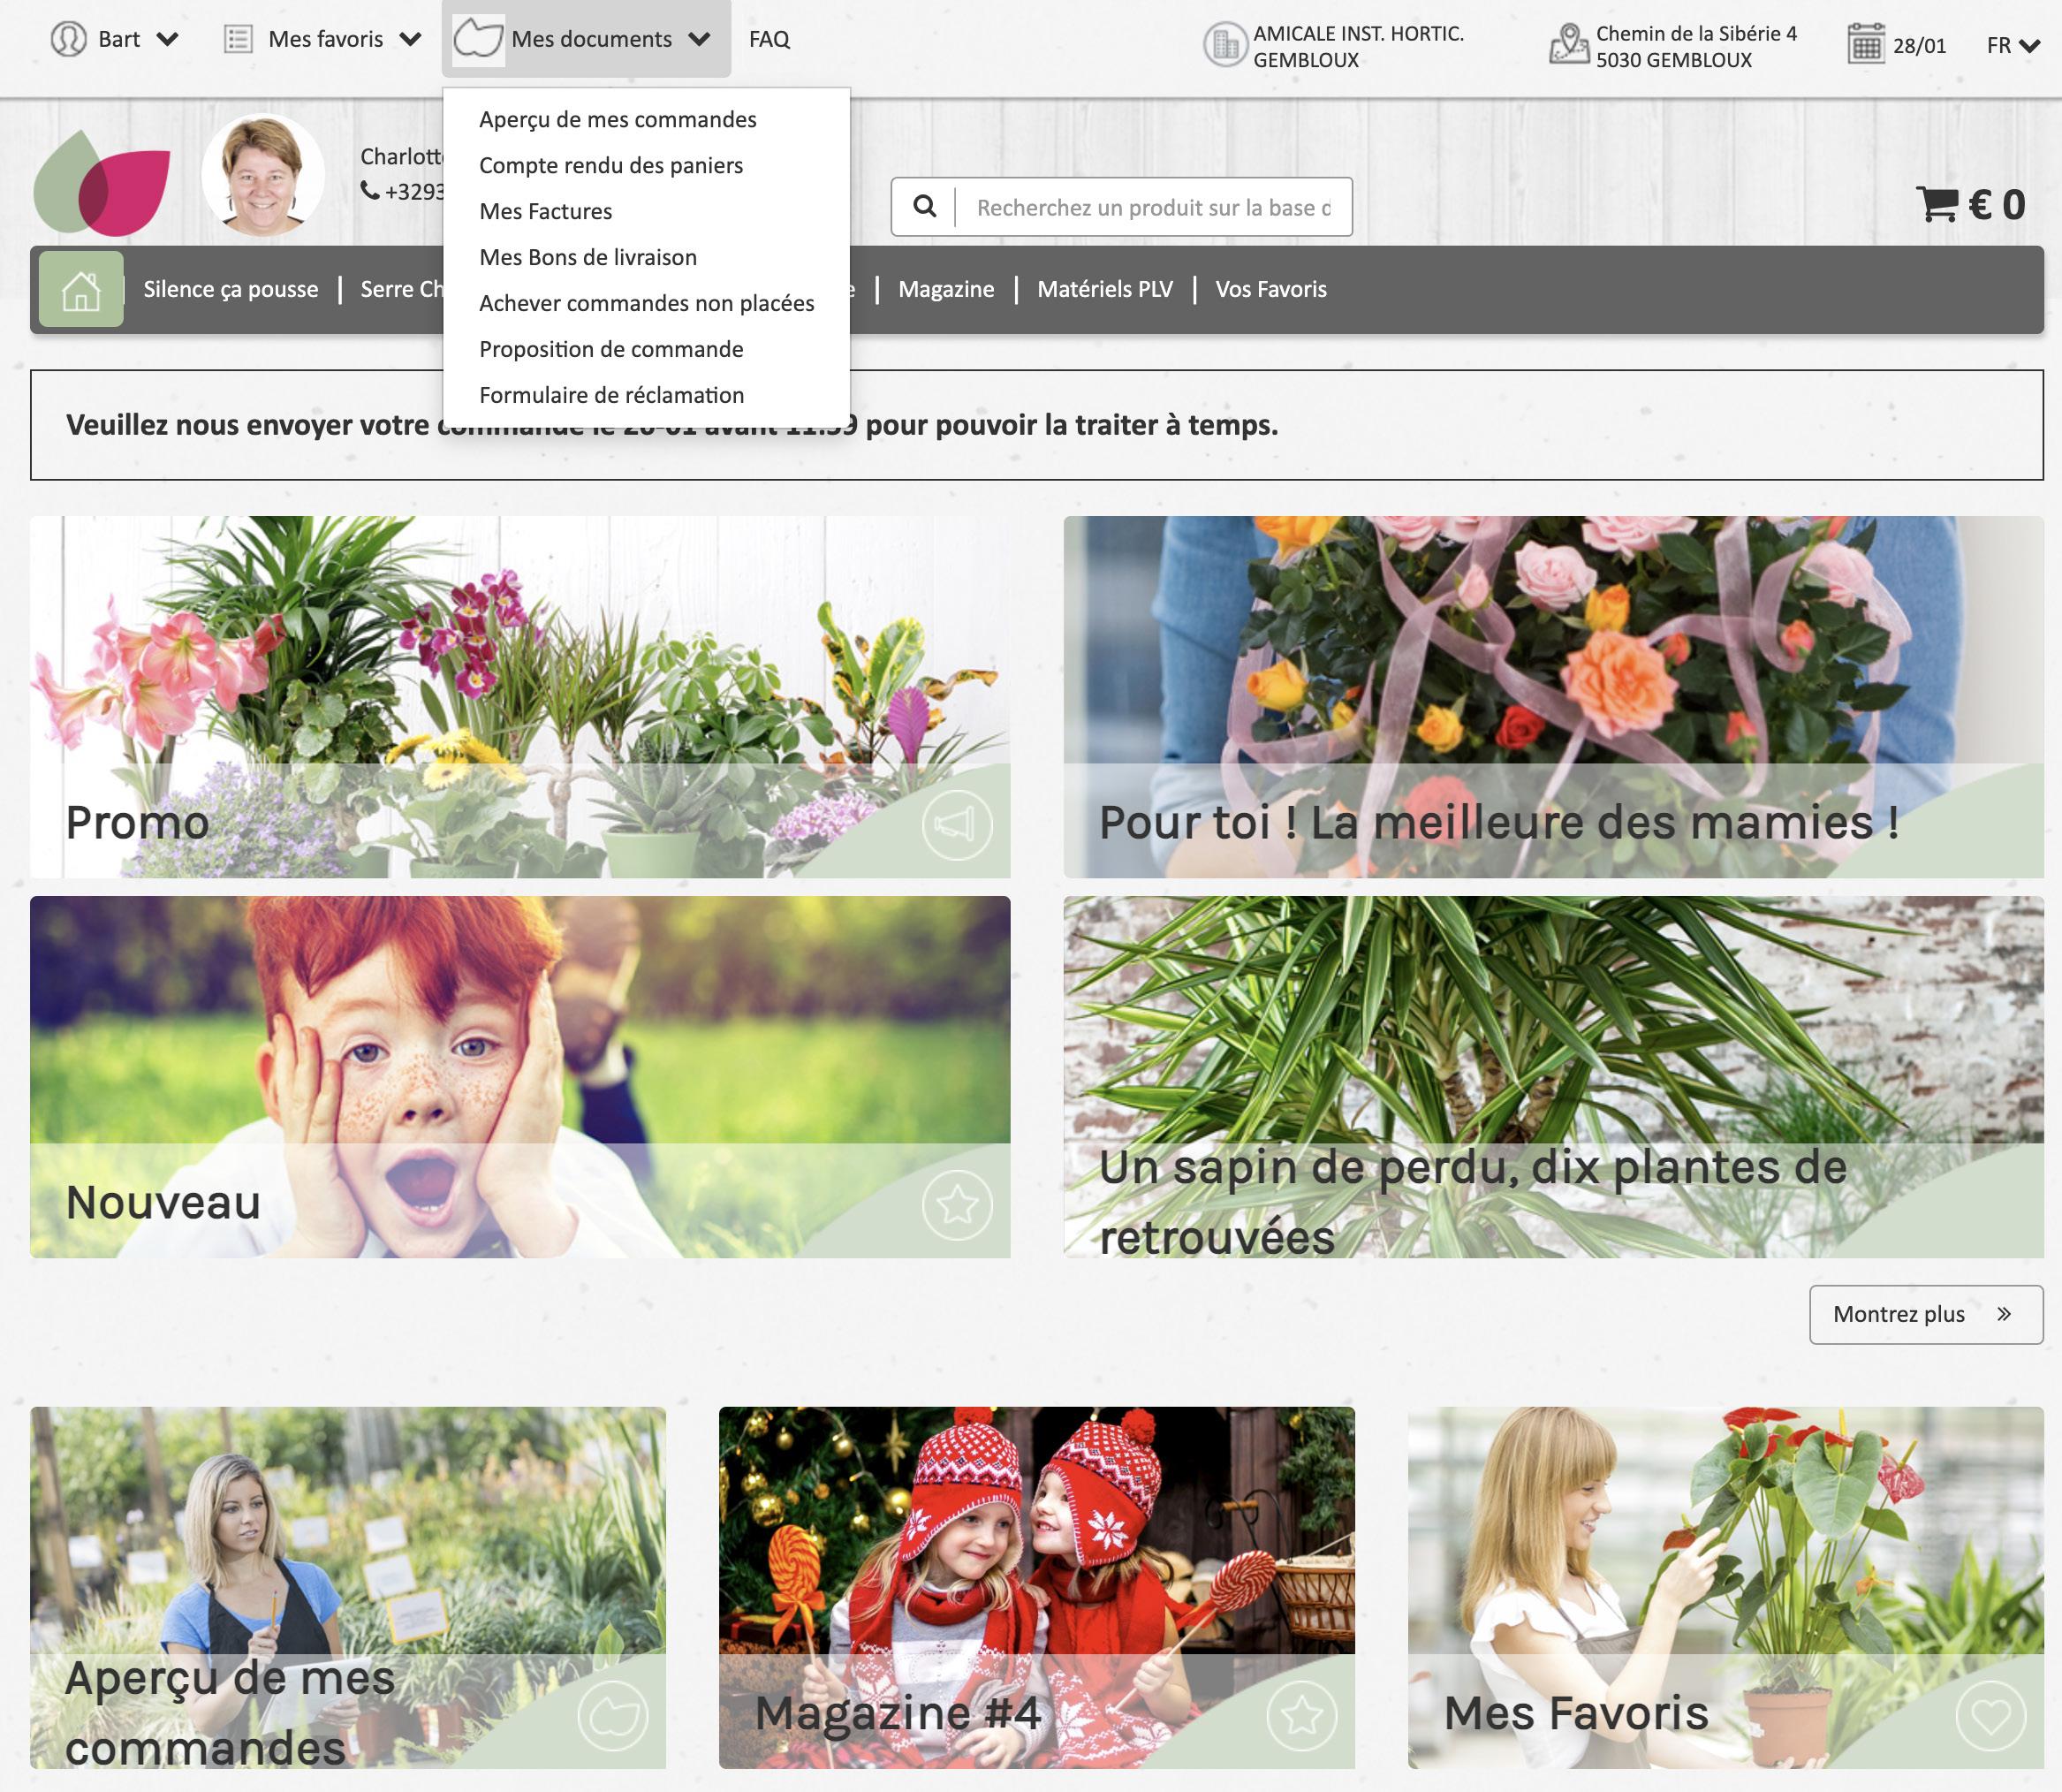Expand the Mes favoris dropdown

(322, 39)
